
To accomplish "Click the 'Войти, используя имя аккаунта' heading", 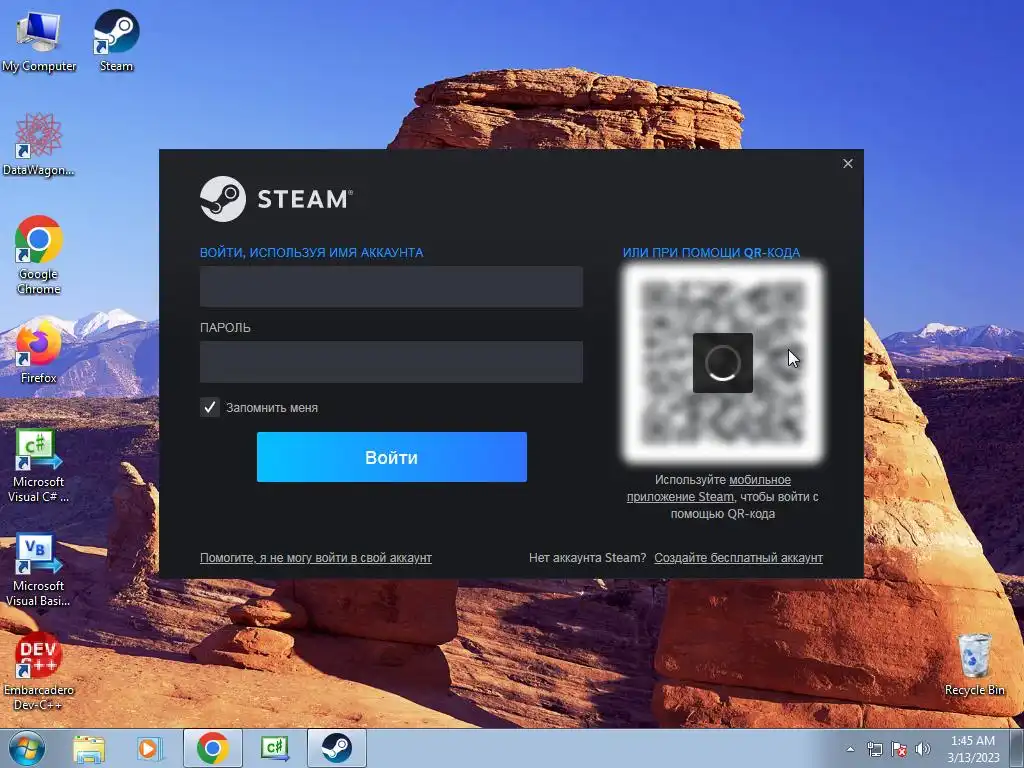I will tap(312, 253).
